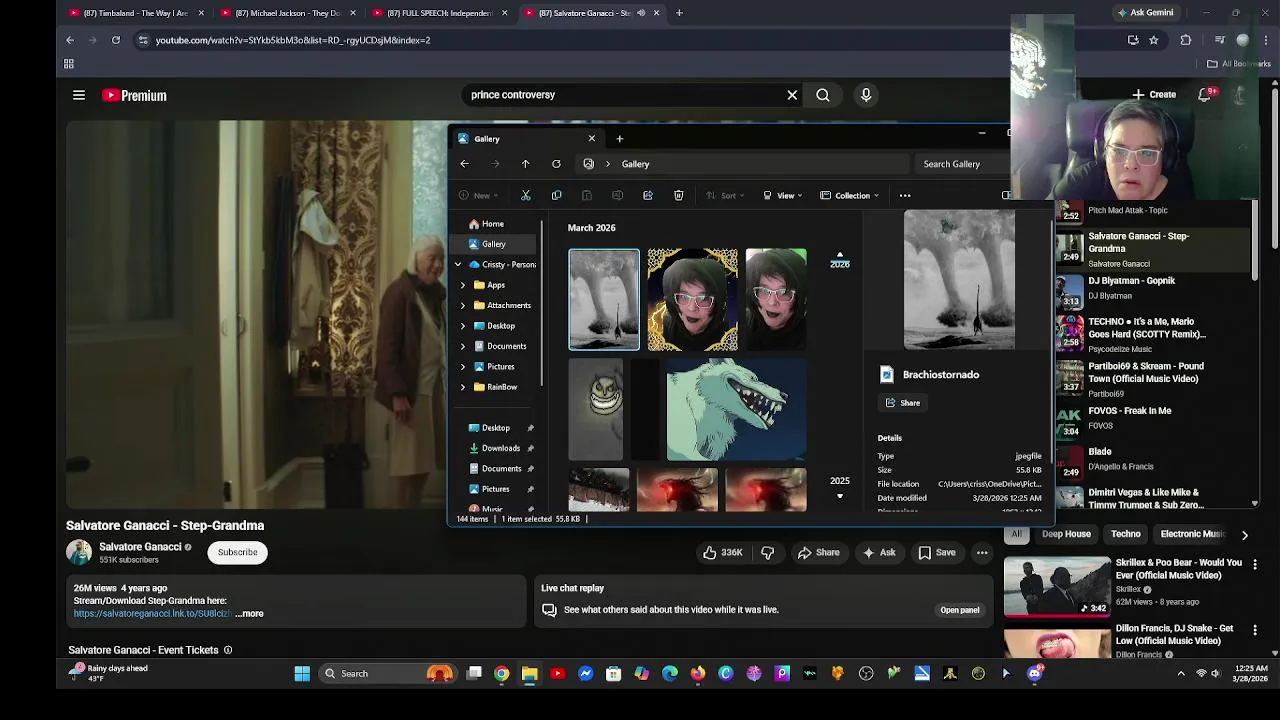1280x720 pixels.
Task: Click the YouTube search magnifier button
Action: pyautogui.click(x=822, y=95)
